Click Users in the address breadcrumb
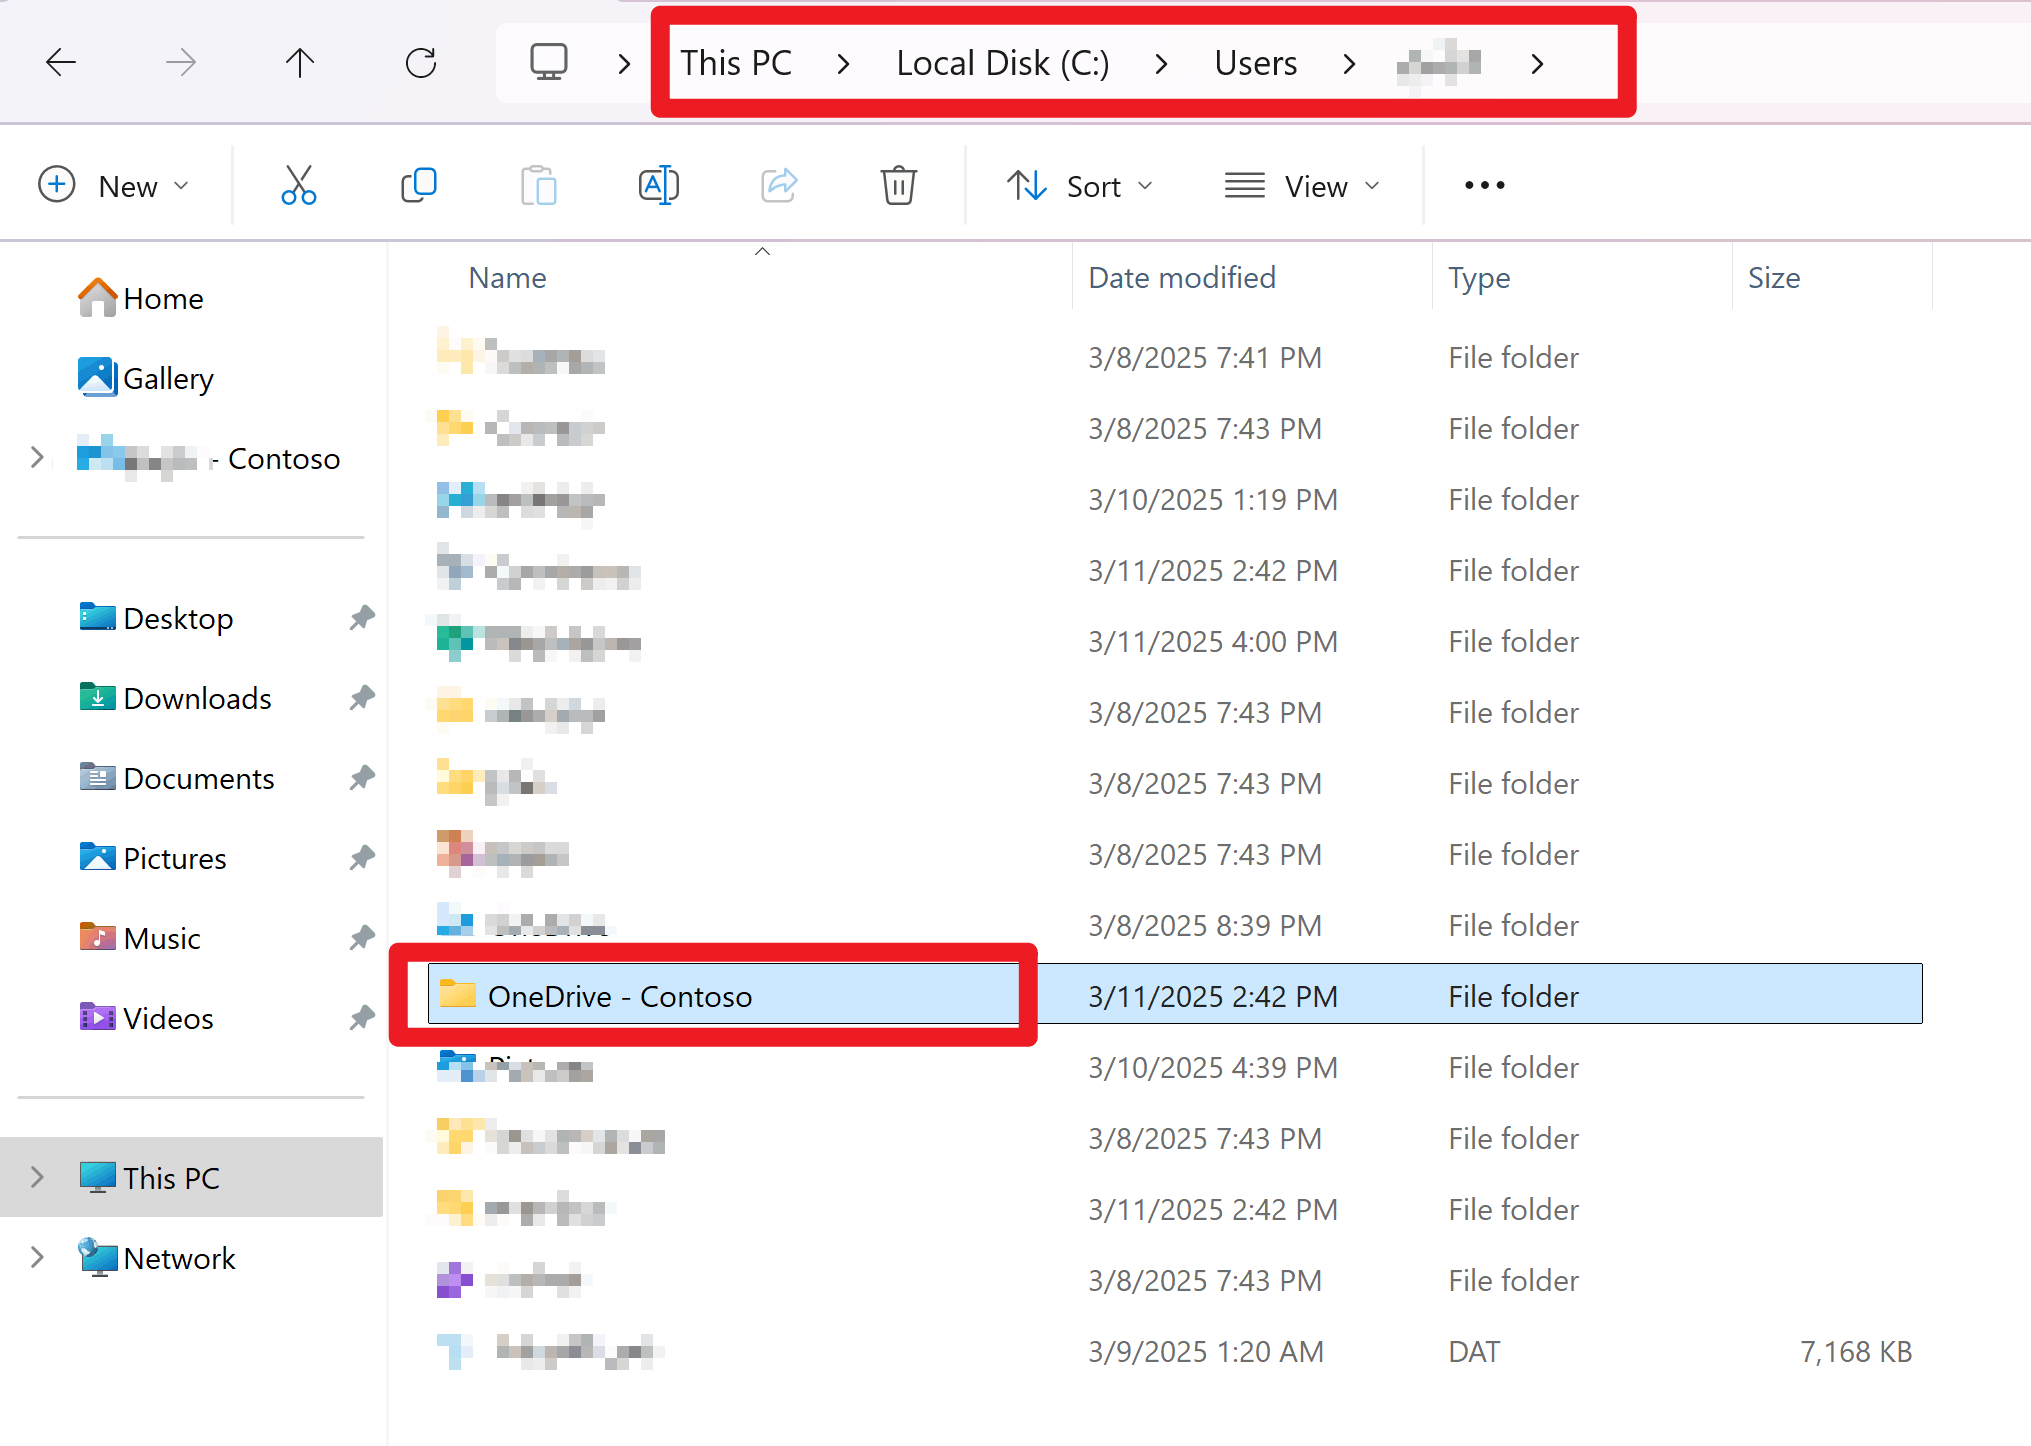This screenshot has width=2031, height=1446. click(x=1256, y=63)
